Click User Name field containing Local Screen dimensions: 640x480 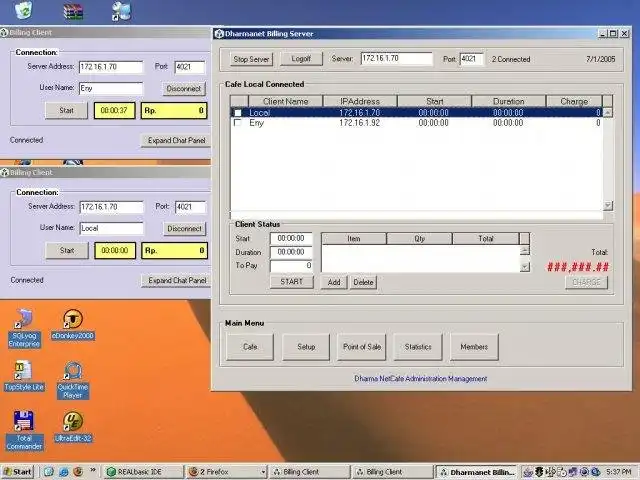(x=111, y=228)
